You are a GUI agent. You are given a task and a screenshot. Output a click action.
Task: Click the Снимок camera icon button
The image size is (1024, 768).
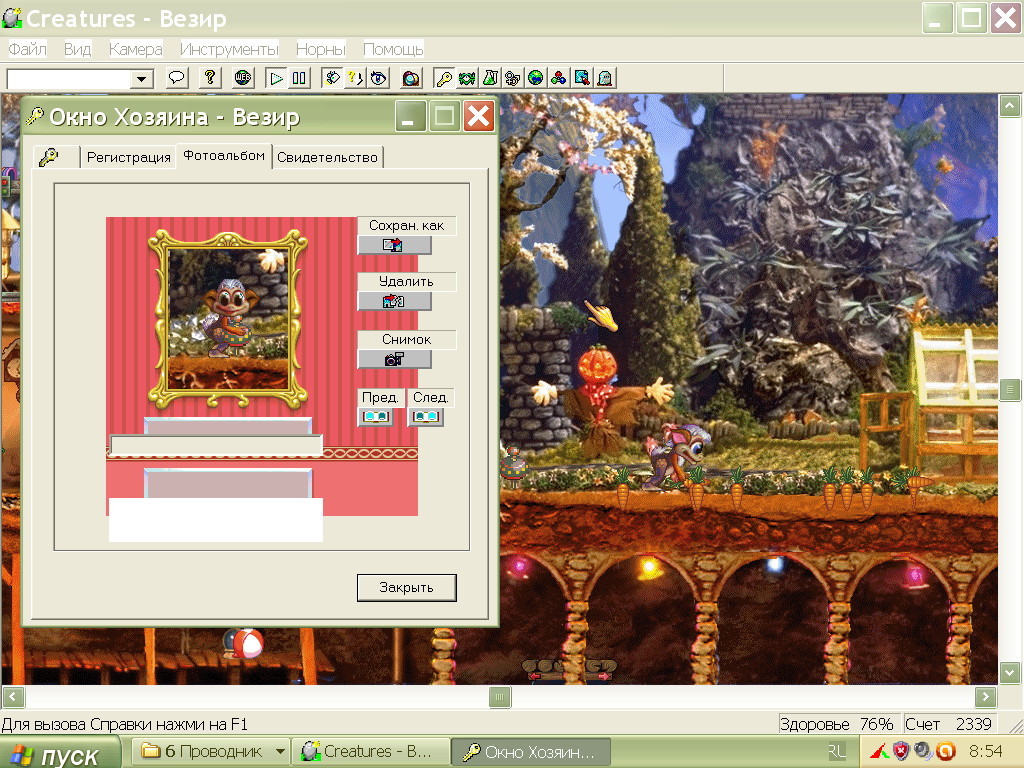point(394,359)
